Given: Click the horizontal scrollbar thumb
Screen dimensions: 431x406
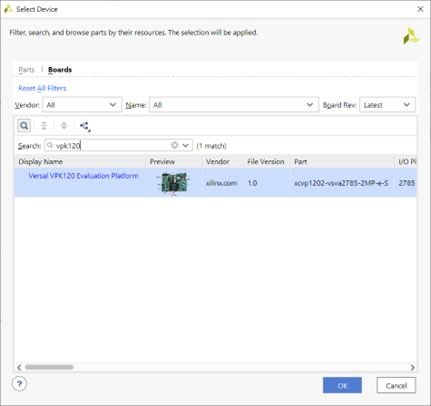Looking at the screenshot, I should coord(49,367).
